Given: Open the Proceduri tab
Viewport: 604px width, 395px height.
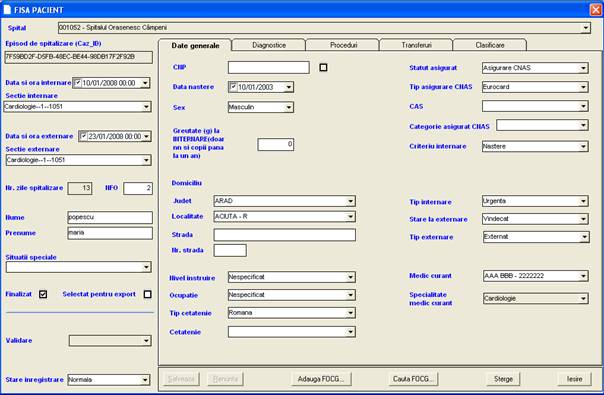Looking at the screenshot, I should pyautogui.click(x=343, y=45).
